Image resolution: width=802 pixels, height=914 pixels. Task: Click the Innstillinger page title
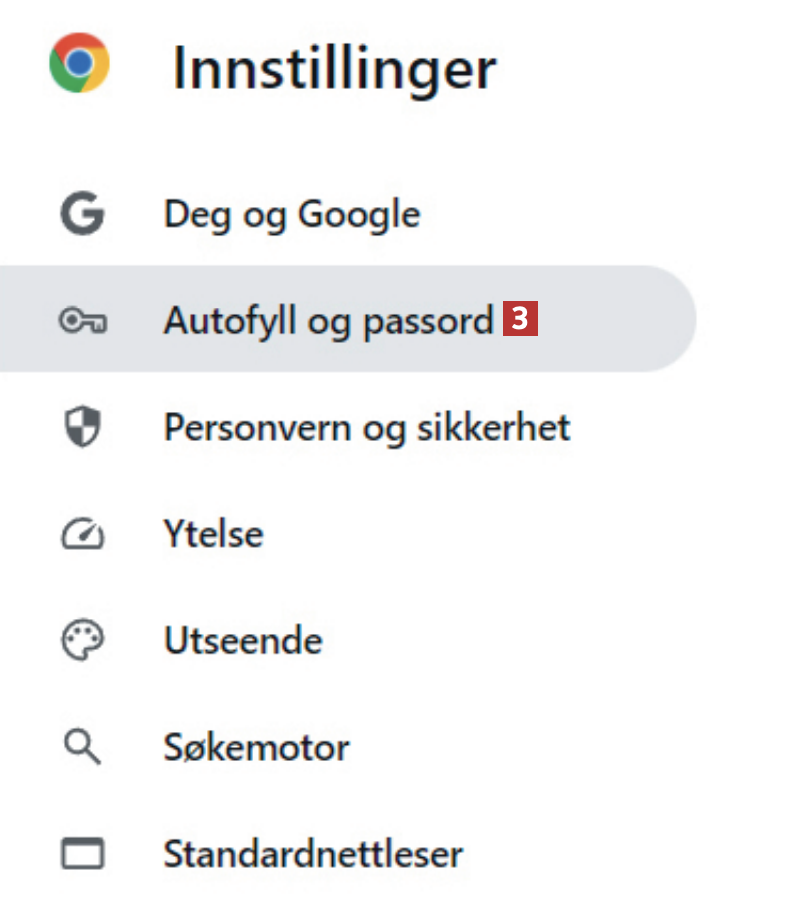pos(334,68)
